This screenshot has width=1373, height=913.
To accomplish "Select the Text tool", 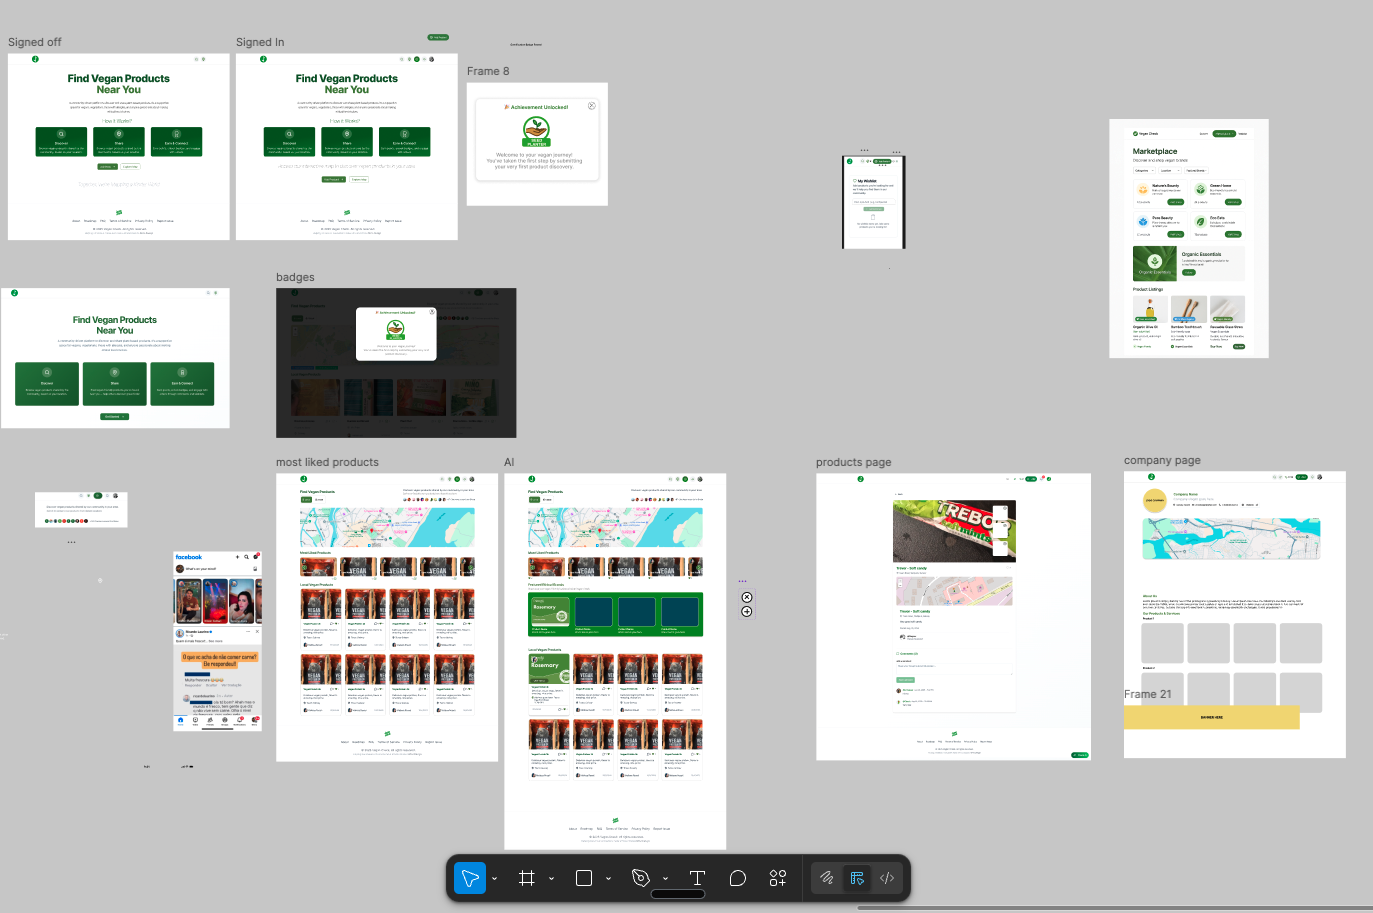I will tap(698, 878).
